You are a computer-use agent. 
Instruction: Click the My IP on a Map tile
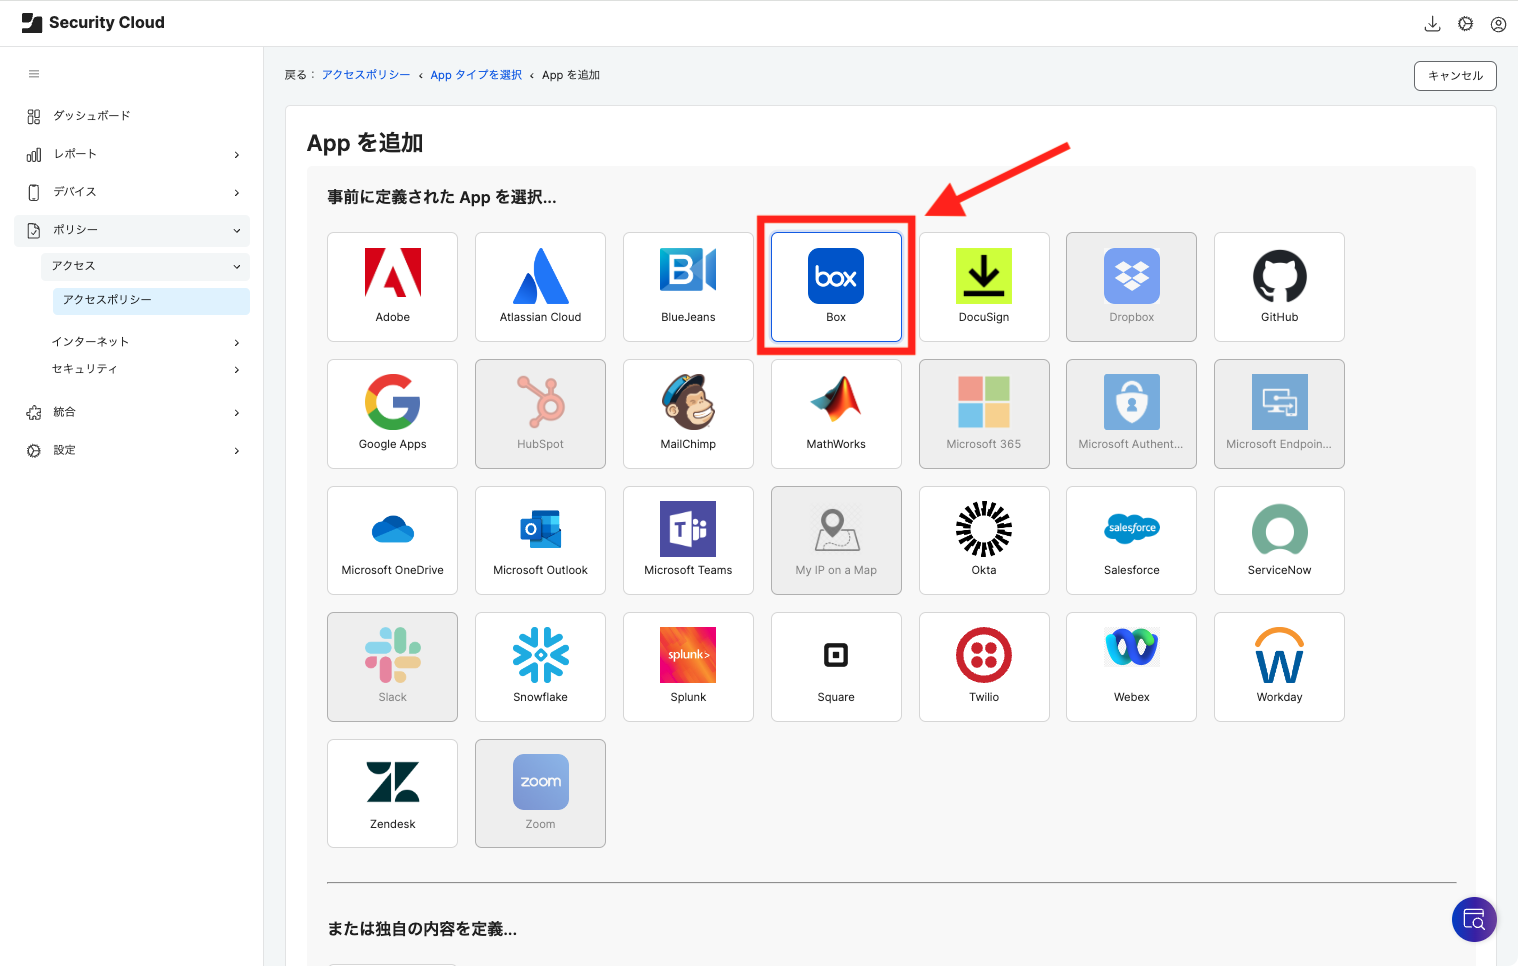click(x=836, y=540)
